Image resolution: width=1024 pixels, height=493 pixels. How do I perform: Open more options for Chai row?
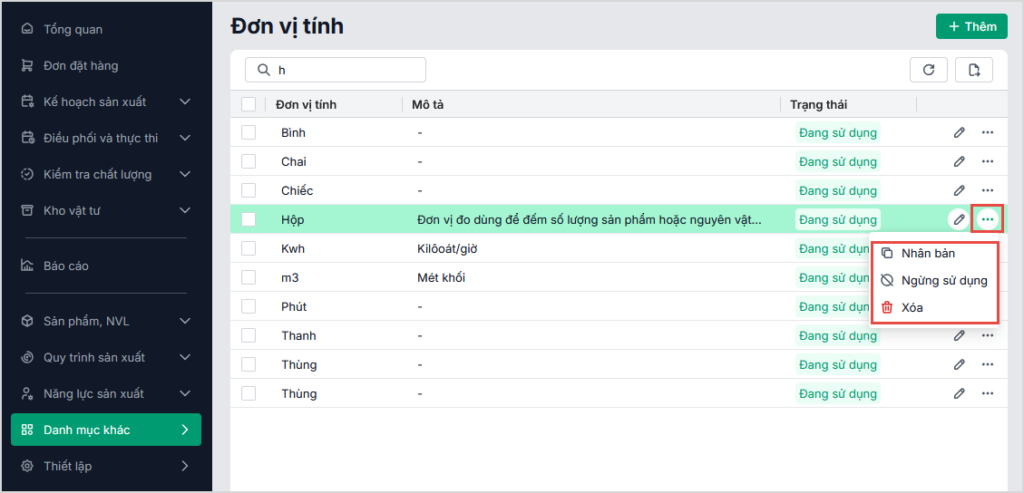[x=988, y=161]
